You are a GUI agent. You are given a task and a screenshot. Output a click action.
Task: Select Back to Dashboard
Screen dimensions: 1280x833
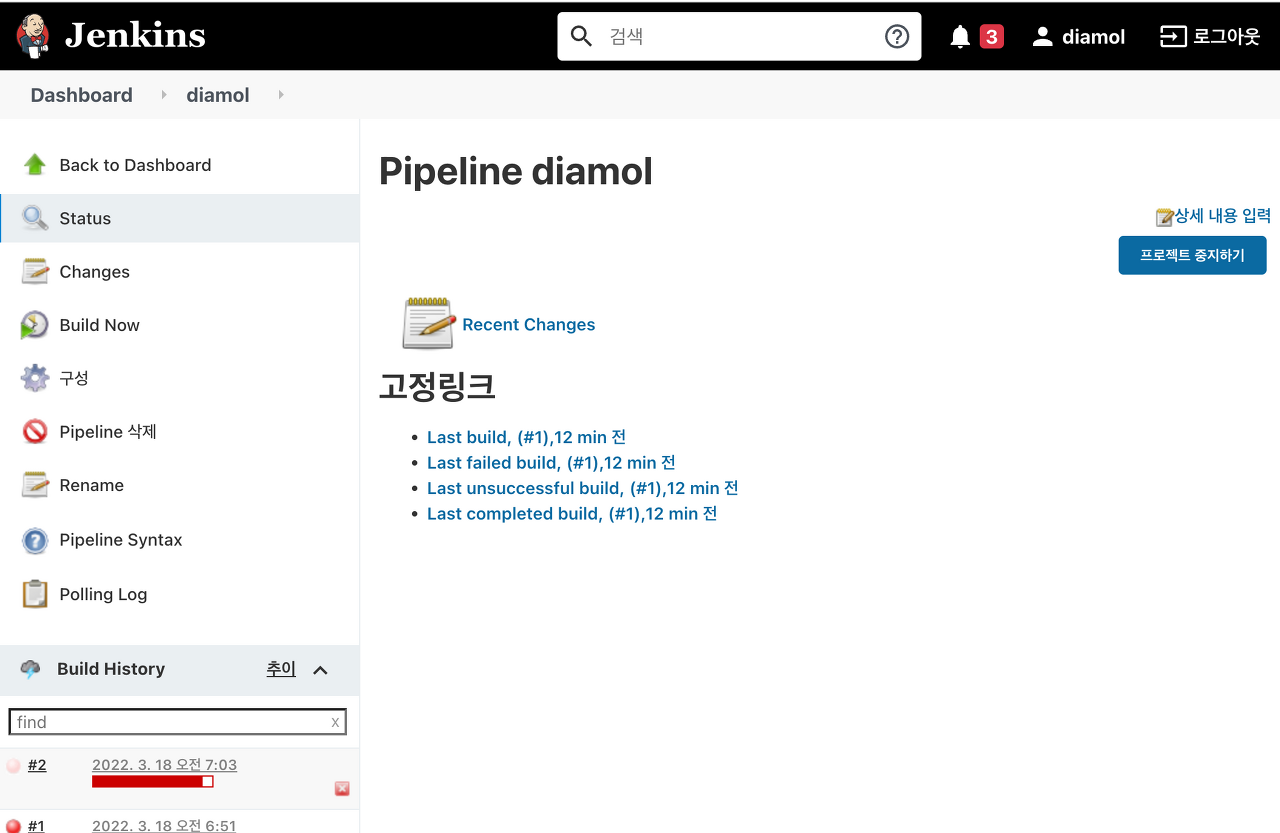pos(135,165)
